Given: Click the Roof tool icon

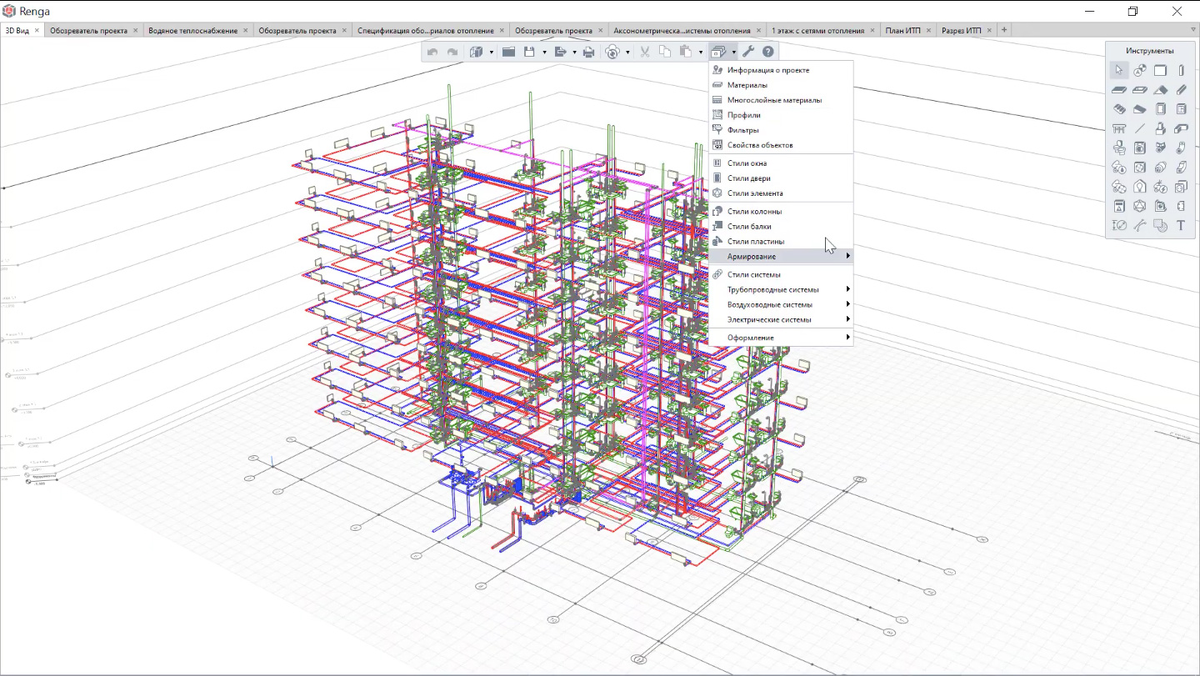Looking at the screenshot, I should click(1160, 90).
